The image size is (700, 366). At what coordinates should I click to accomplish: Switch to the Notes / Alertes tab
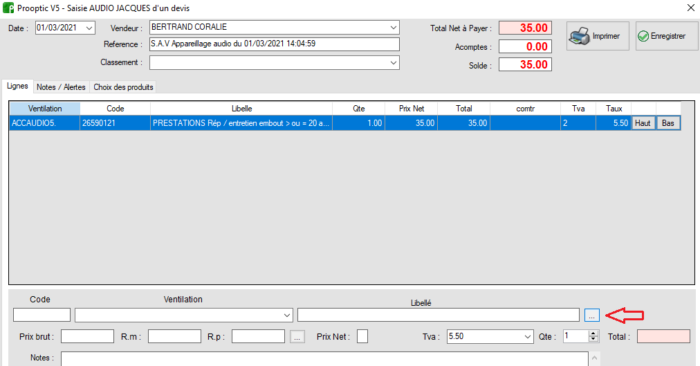pyautogui.click(x=61, y=87)
